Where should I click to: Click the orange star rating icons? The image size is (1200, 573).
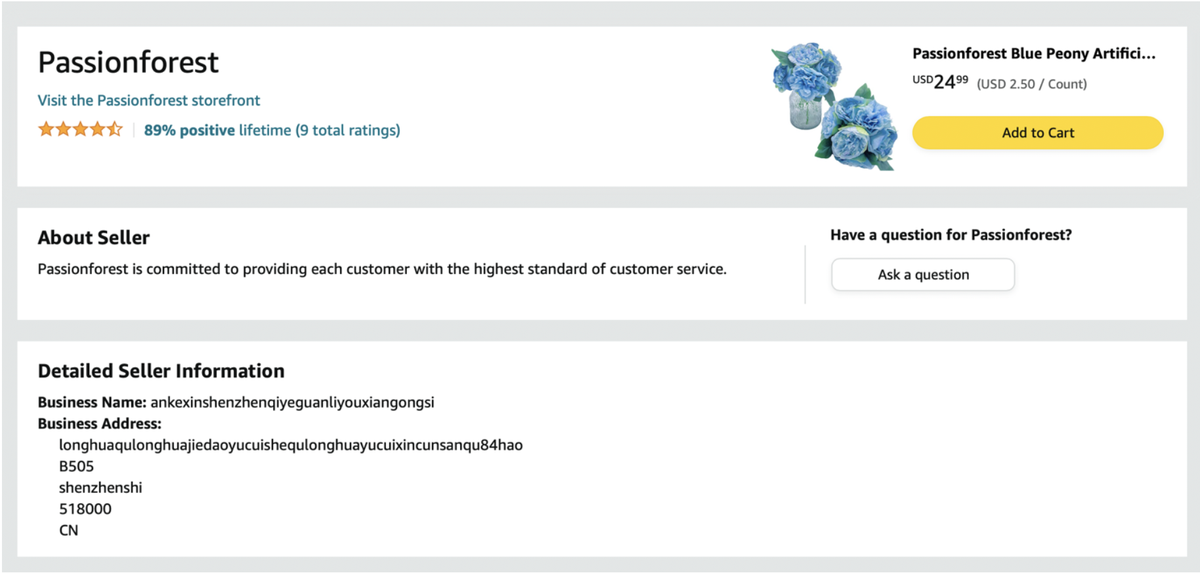coord(80,129)
